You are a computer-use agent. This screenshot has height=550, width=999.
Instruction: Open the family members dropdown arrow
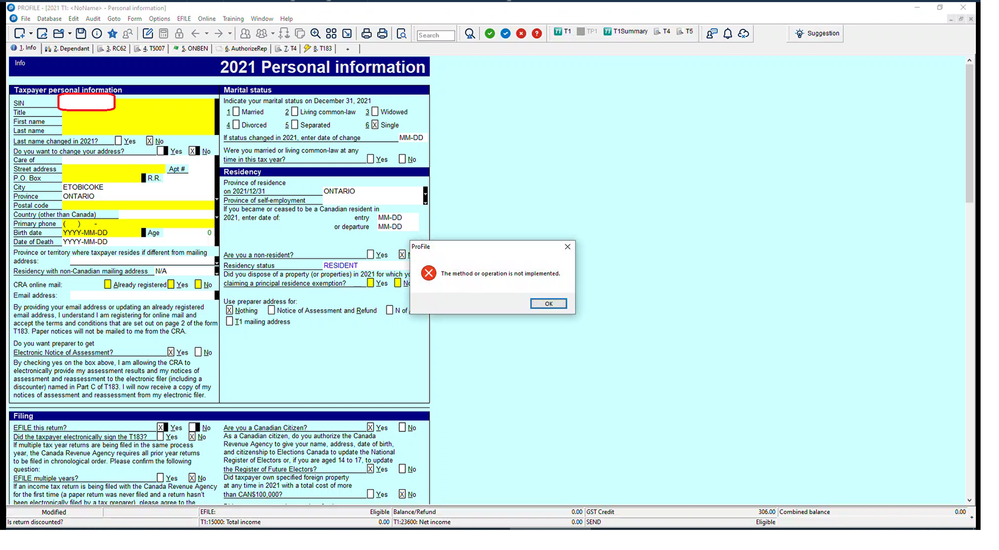click(x=273, y=34)
